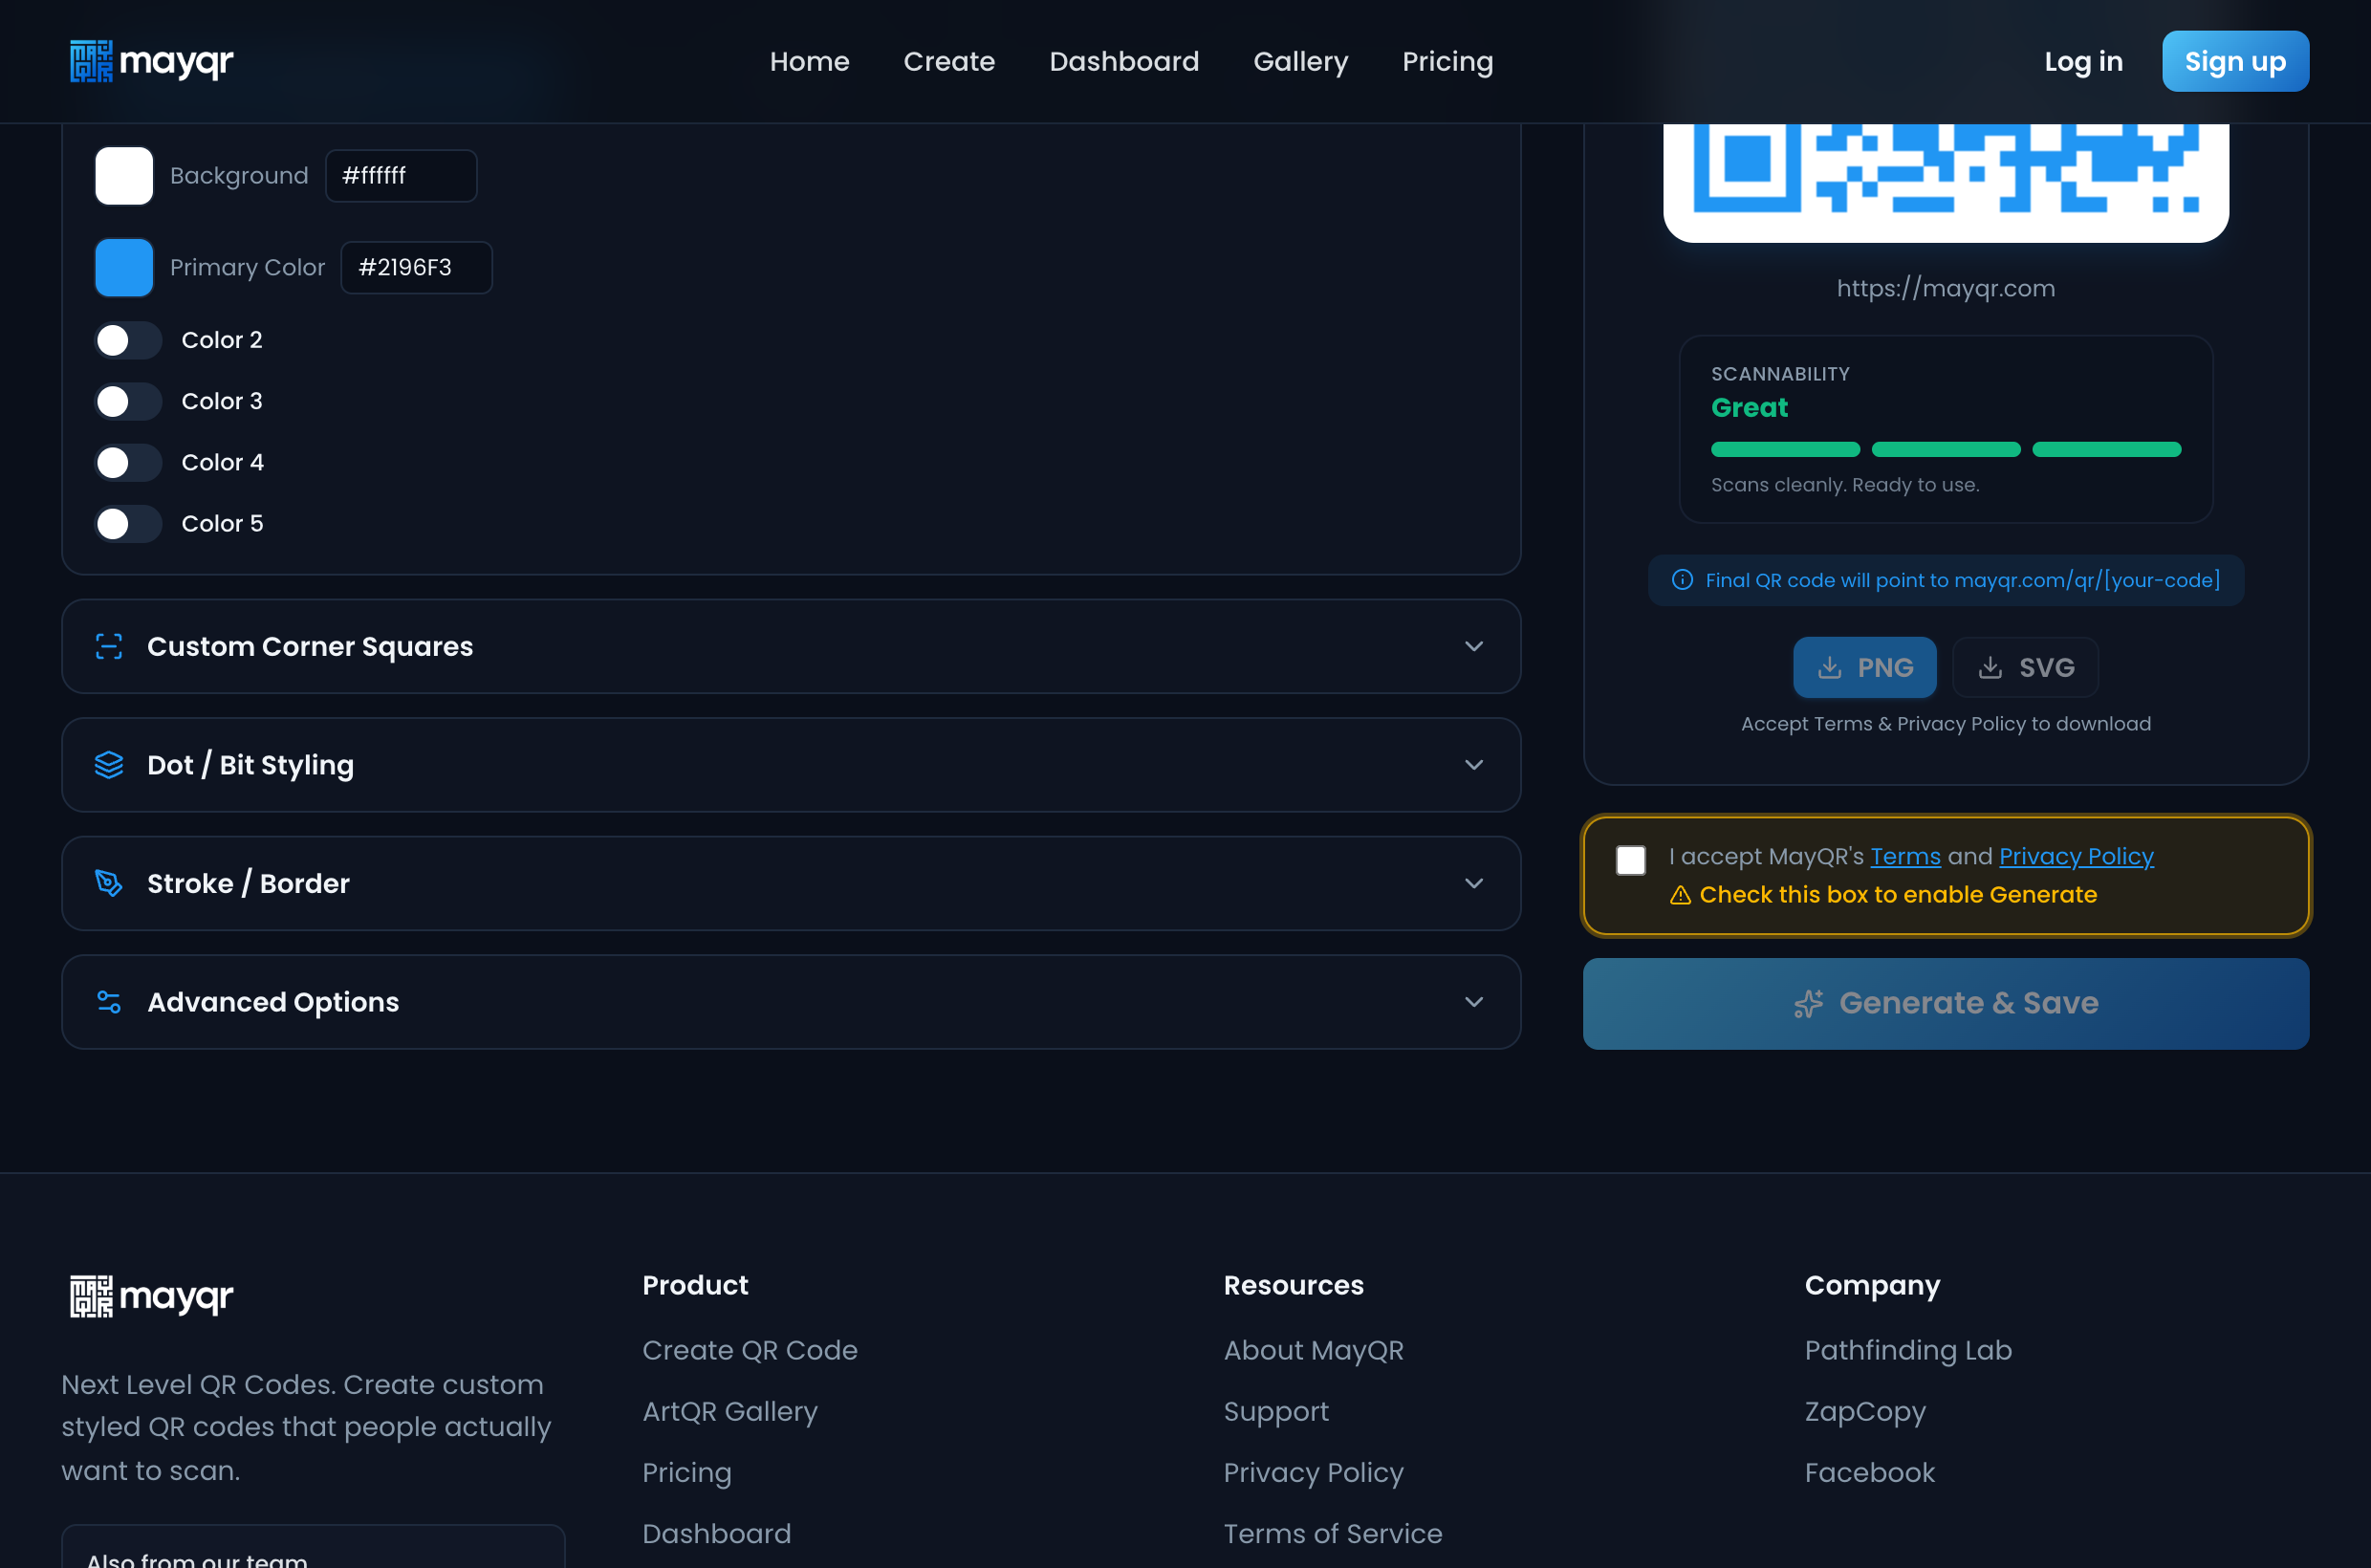Image resolution: width=2371 pixels, height=1568 pixels.
Task: Click the Stroke / Border heading
Action: click(x=248, y=883)
